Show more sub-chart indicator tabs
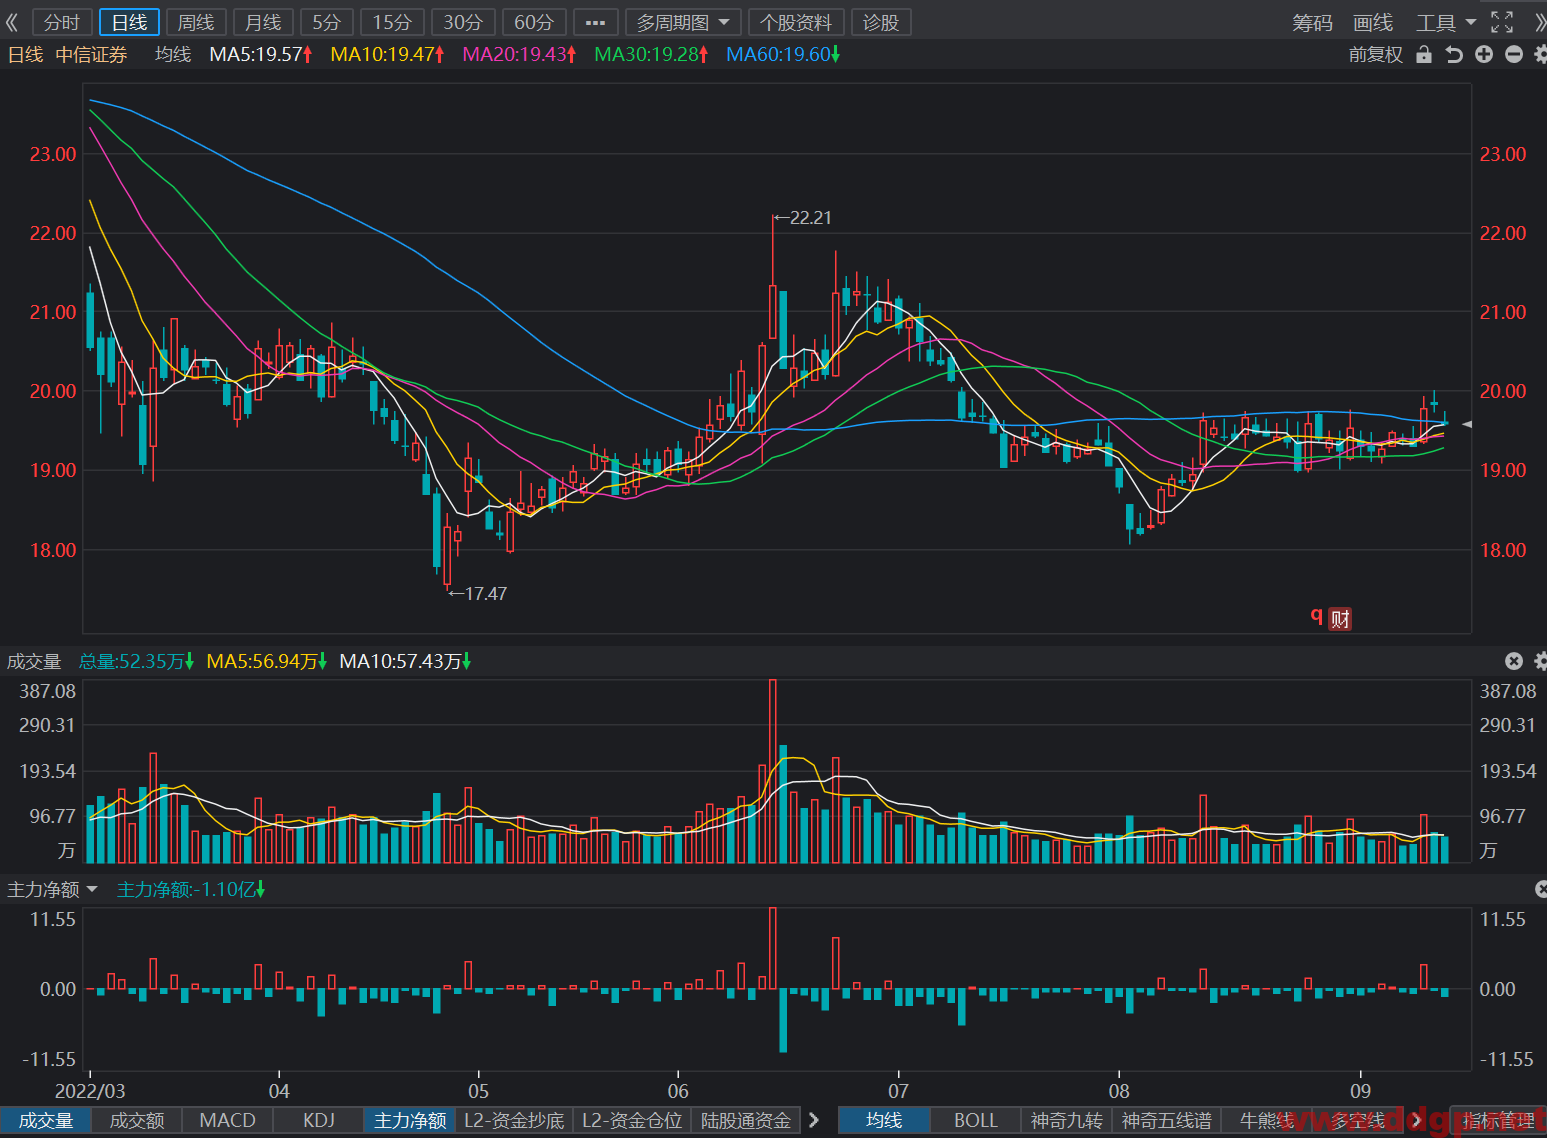 [x=814, y=1120]
